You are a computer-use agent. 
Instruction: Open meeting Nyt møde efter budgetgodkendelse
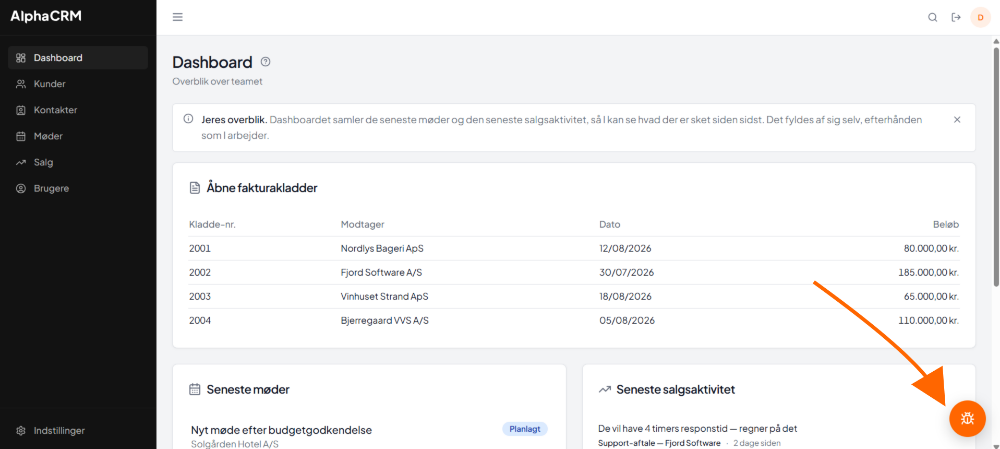[281, 430]
